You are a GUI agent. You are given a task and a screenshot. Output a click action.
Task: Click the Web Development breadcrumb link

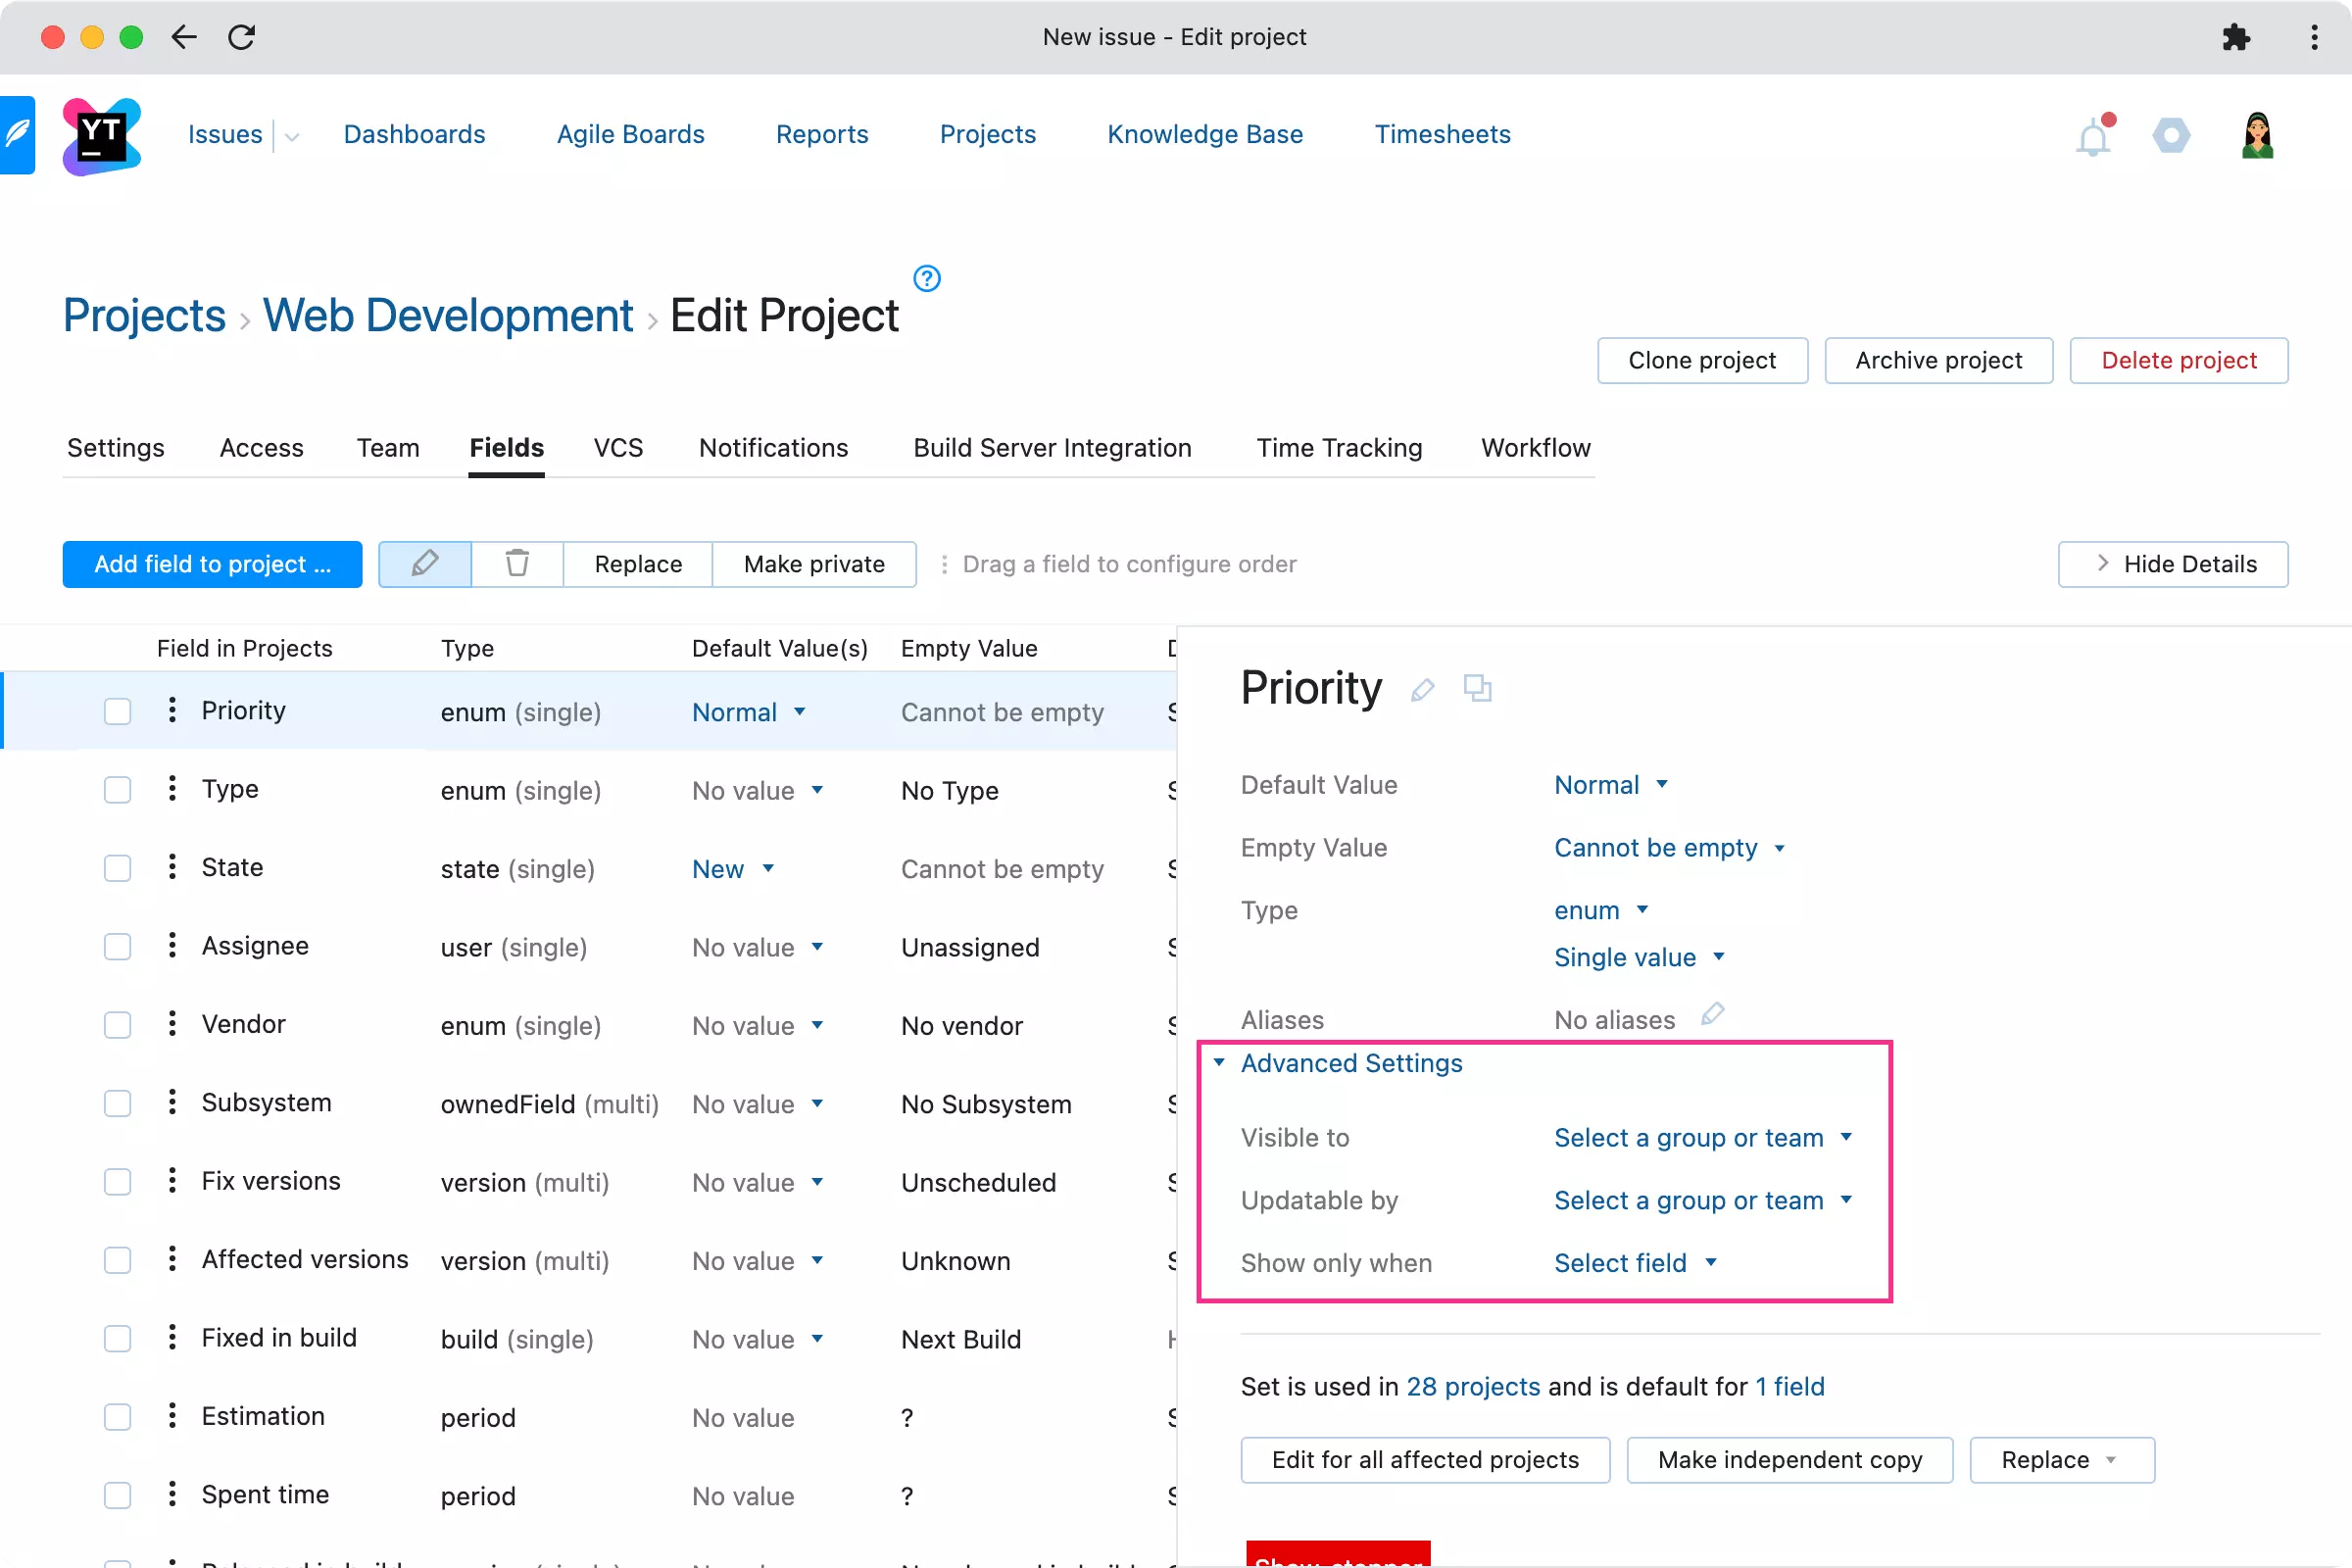[448, 316]
